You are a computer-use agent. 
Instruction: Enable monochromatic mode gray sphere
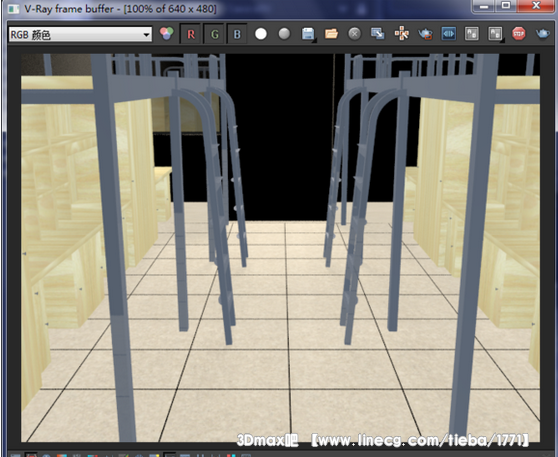284,34
